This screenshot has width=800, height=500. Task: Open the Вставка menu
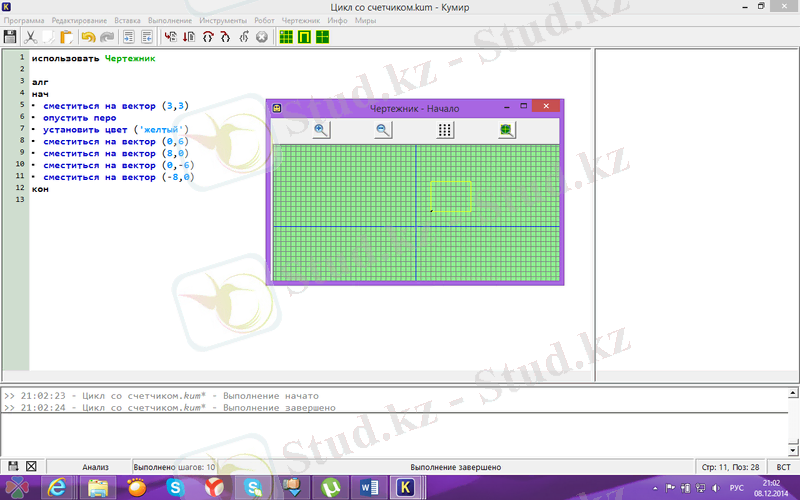click(127, 20)
